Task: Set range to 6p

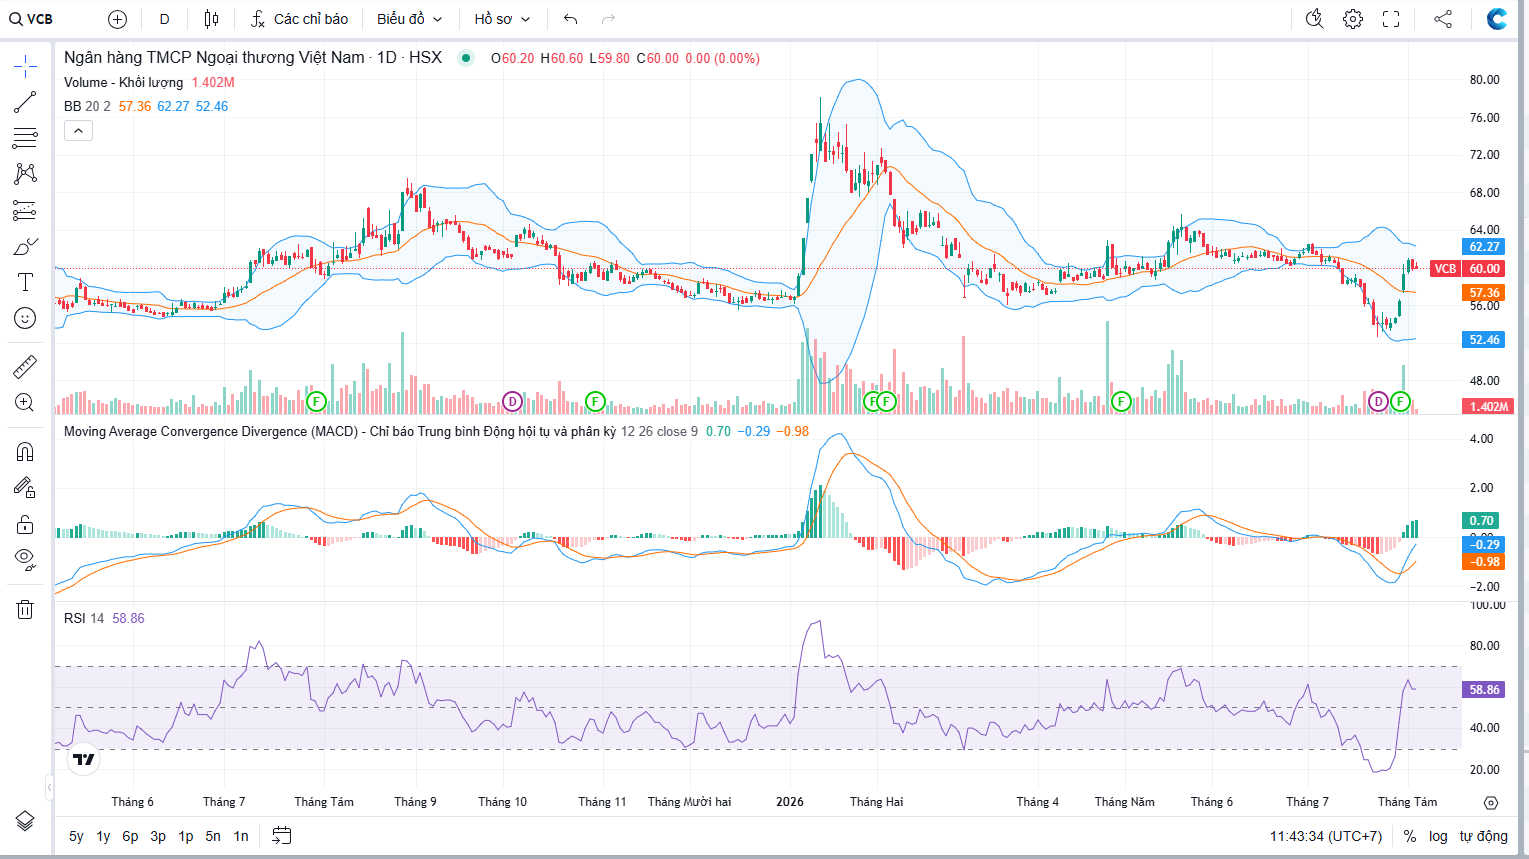Action: pos(130,836)
